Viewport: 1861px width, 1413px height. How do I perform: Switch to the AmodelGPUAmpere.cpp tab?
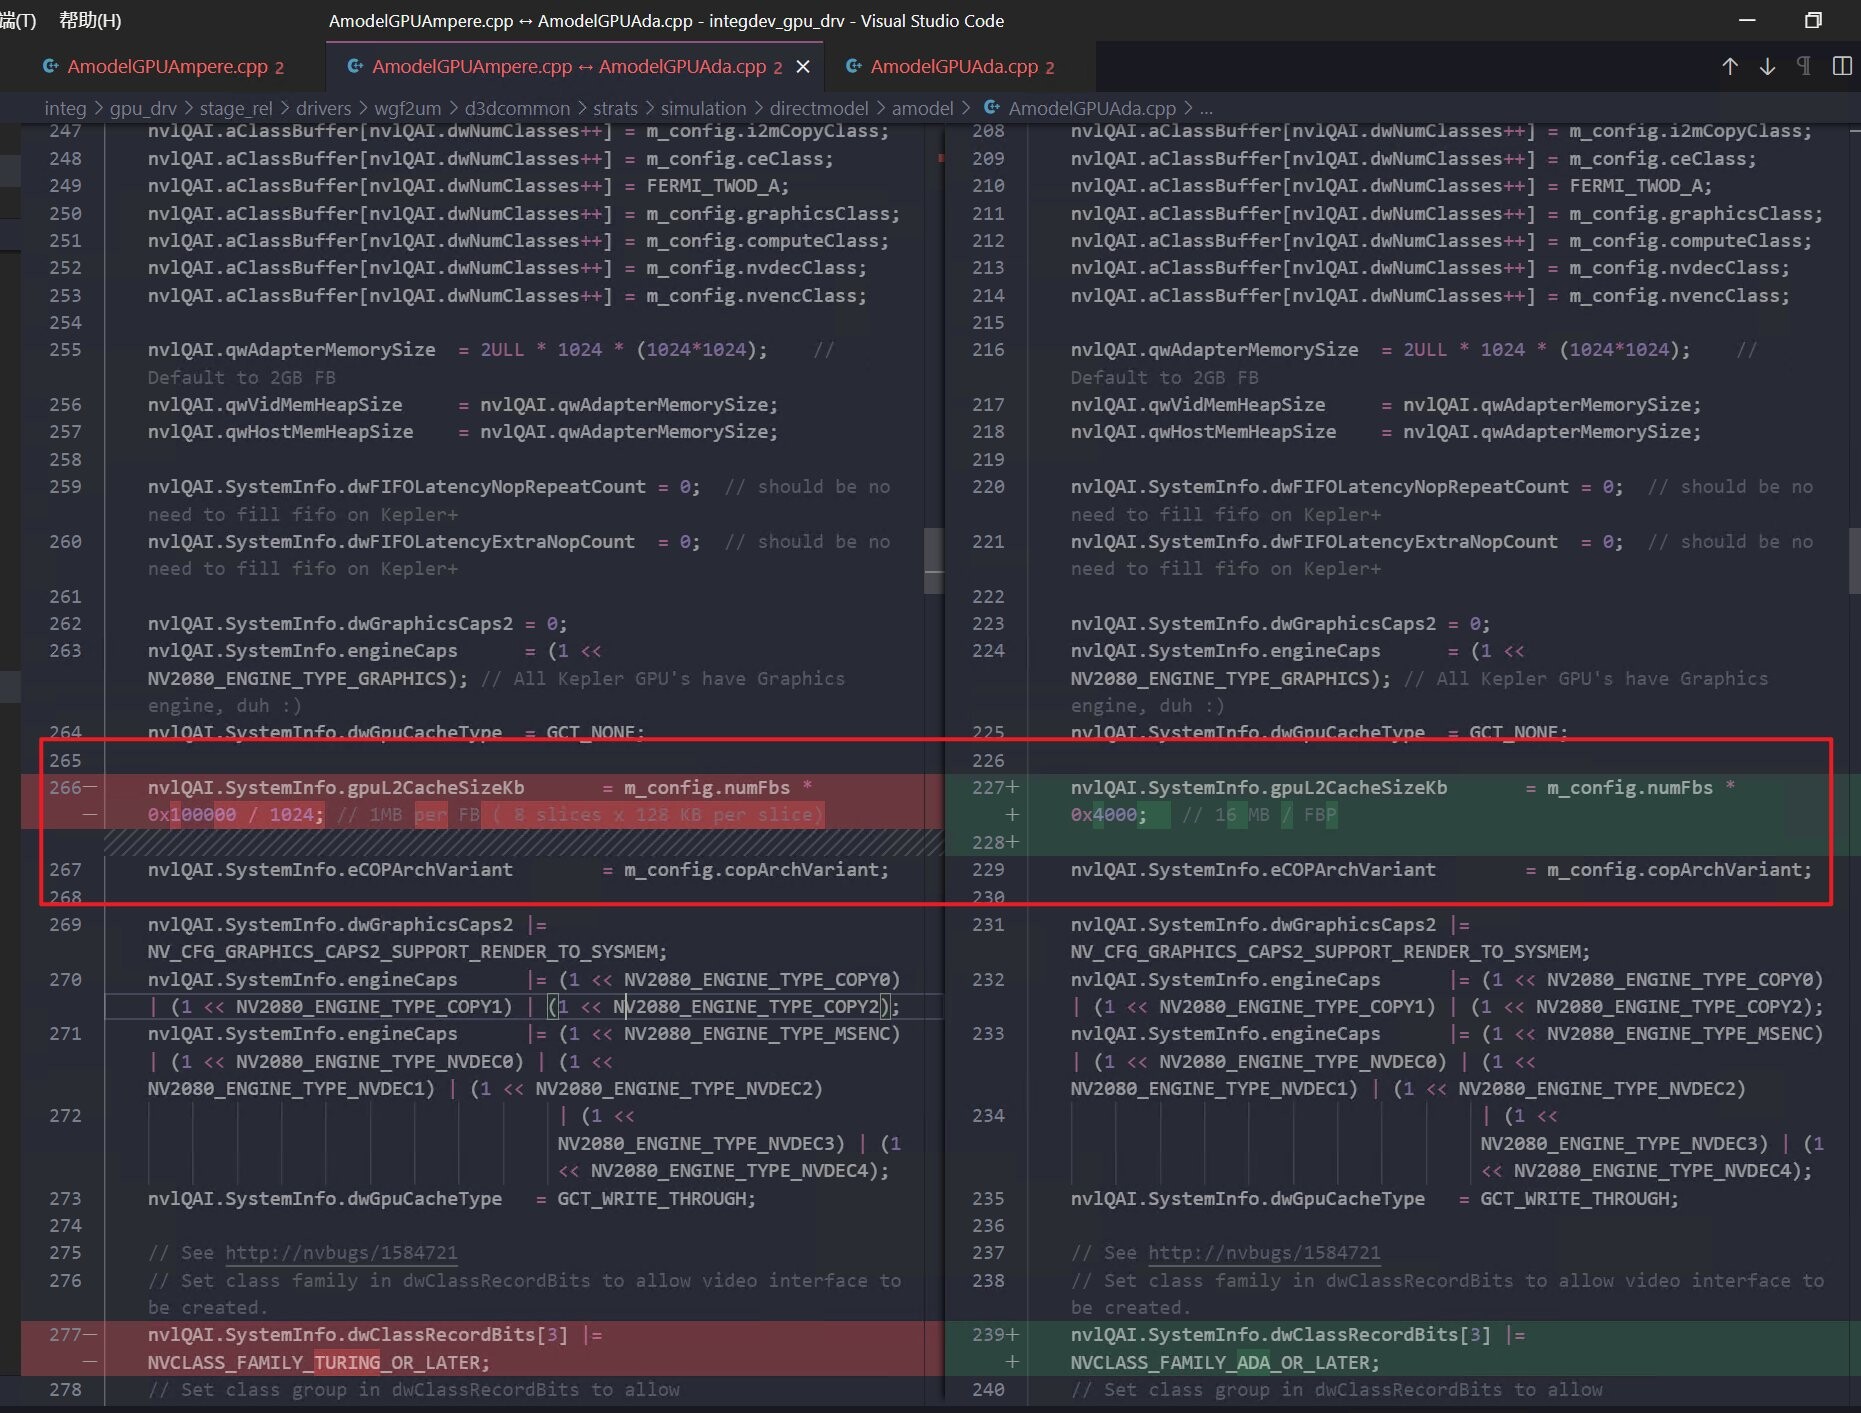point(167,67)
